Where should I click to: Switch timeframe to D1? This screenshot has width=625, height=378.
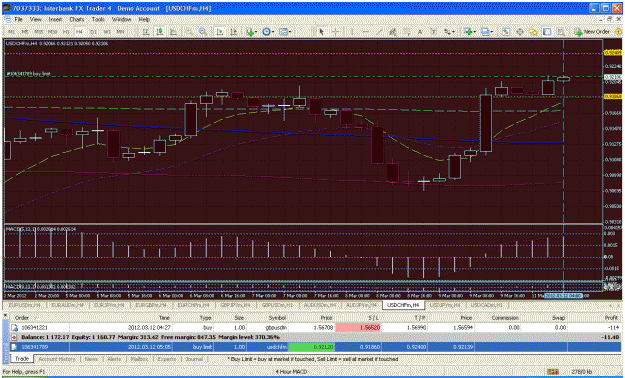[93, 32]
